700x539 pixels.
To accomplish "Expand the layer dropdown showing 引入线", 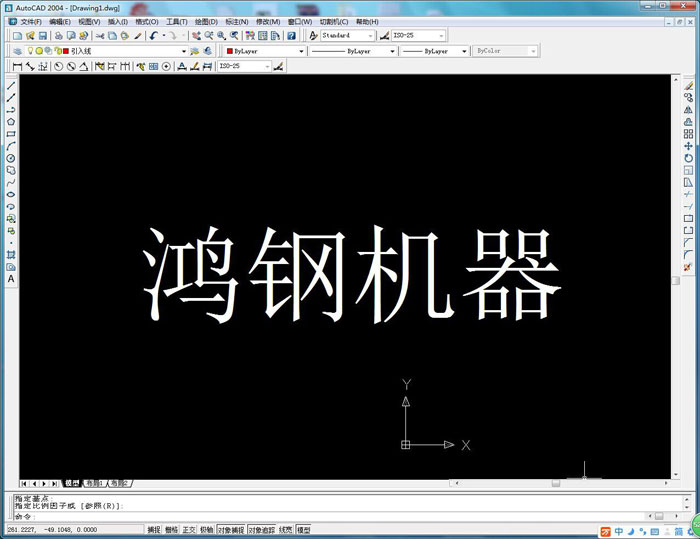I will click(x=183, y=51).
